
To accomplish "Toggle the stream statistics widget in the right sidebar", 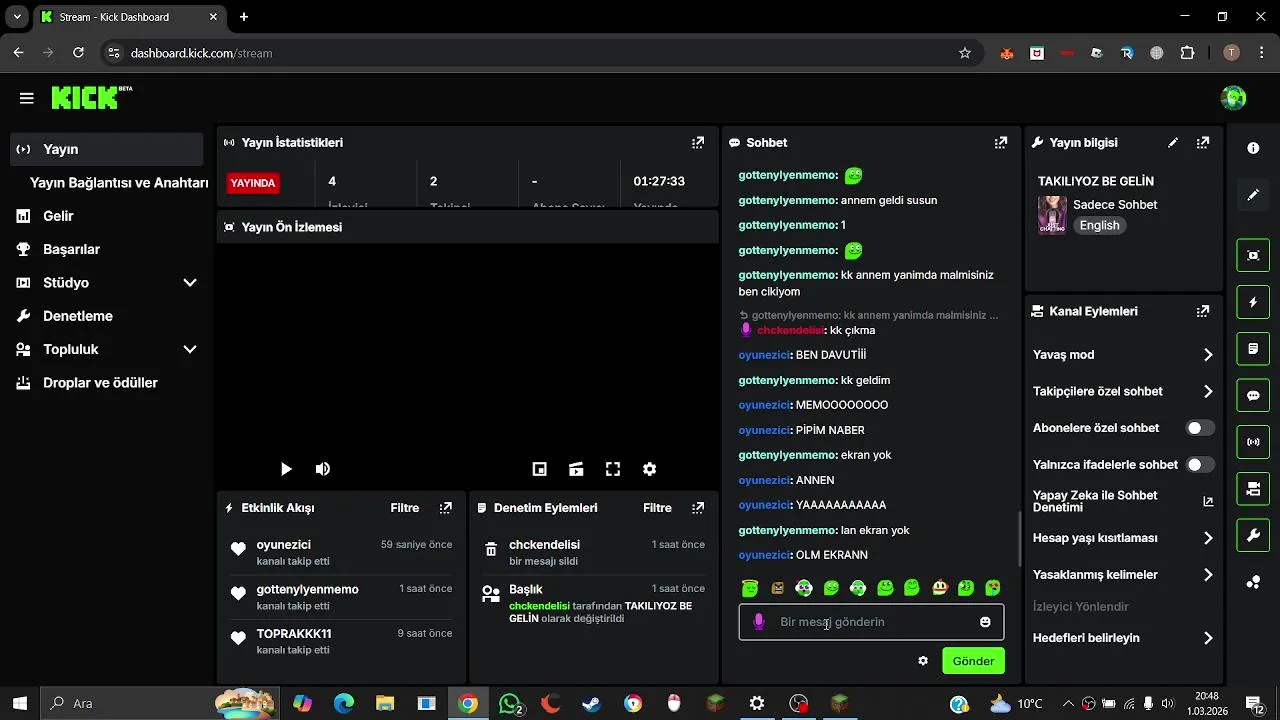I will [1253, 442].
